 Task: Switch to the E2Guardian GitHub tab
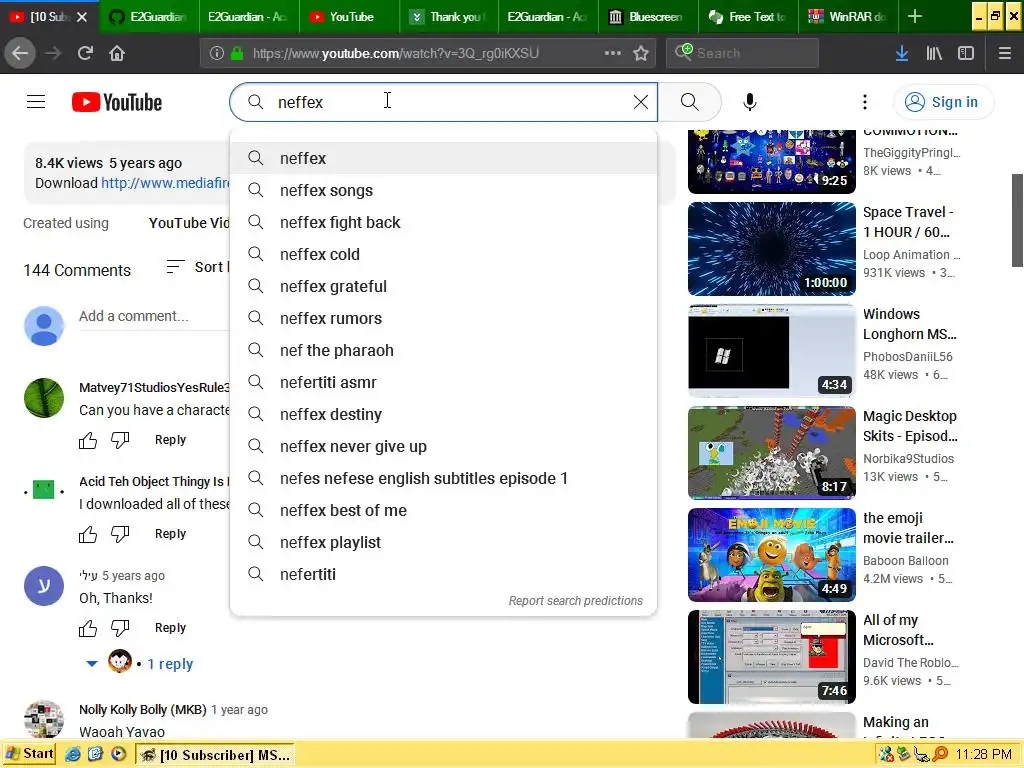[150, 17]
